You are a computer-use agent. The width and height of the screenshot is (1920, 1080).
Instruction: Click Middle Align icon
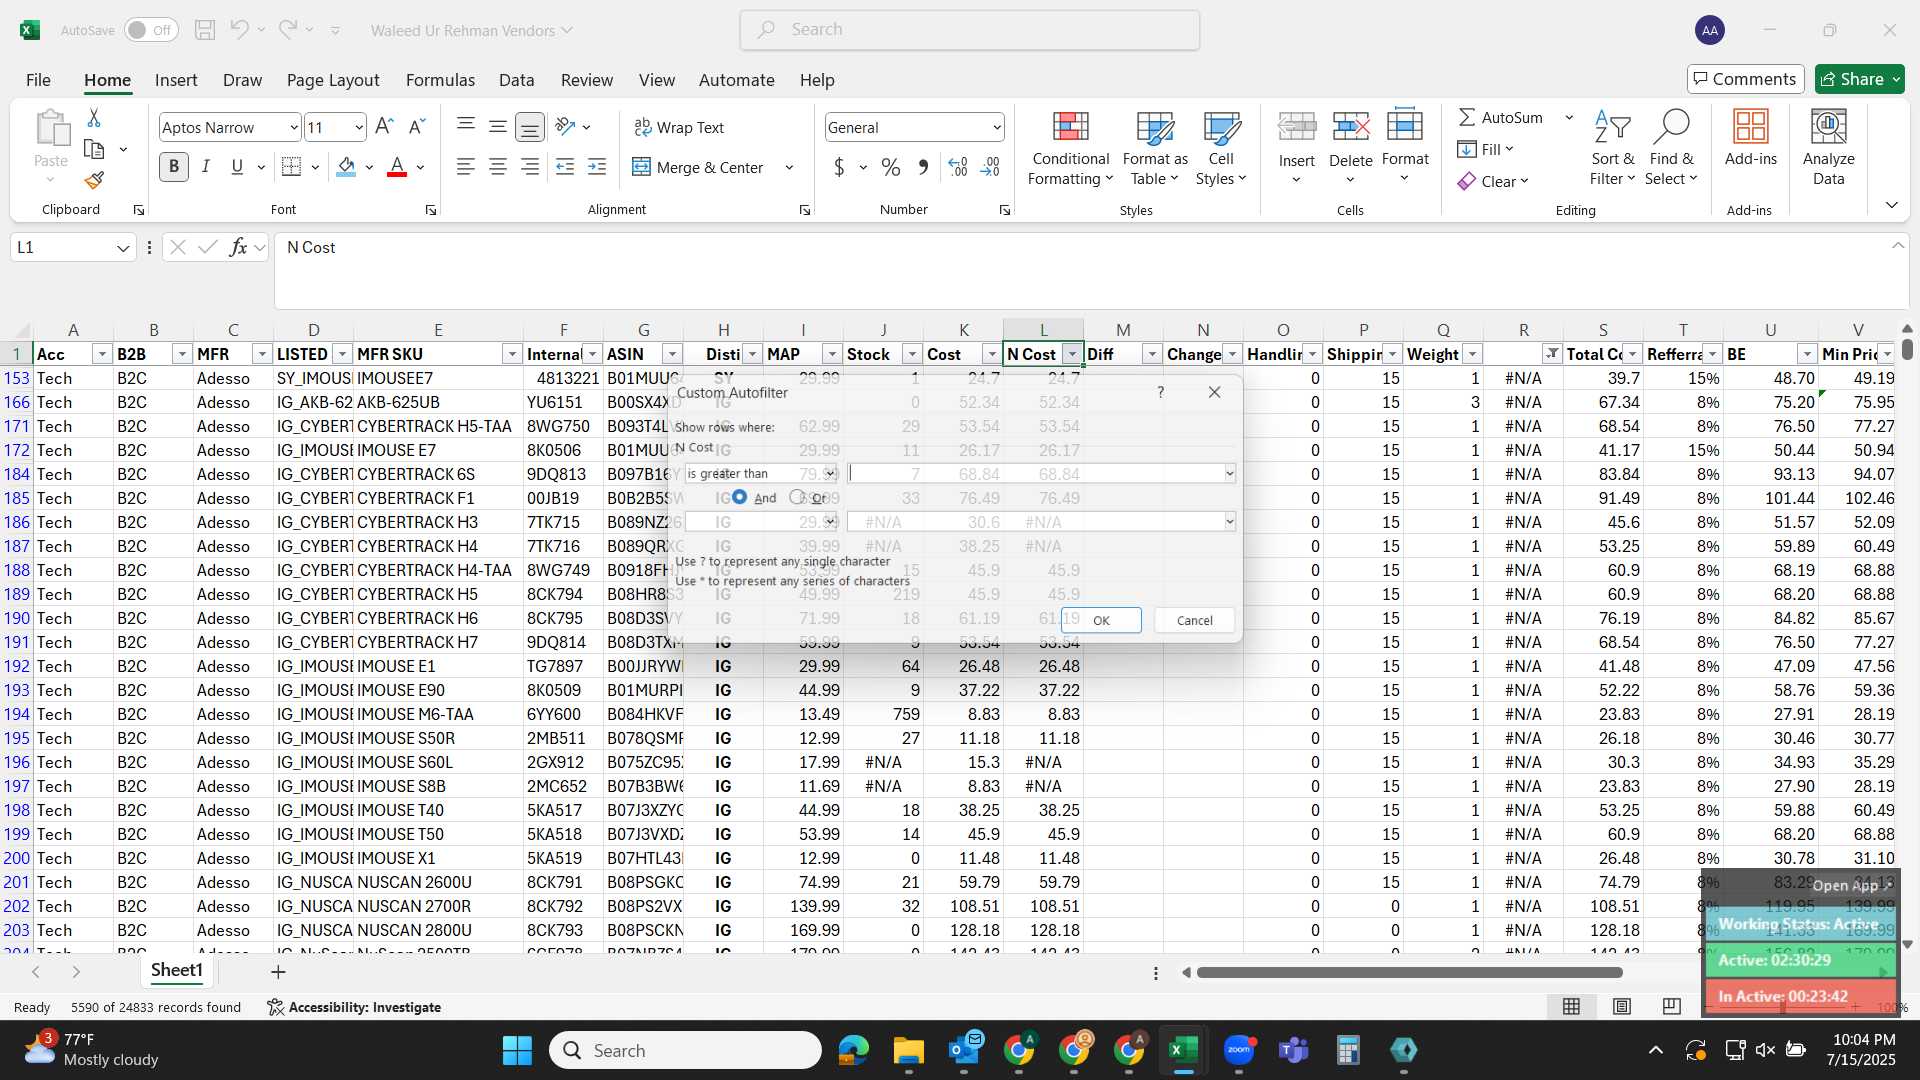point(498,126)
